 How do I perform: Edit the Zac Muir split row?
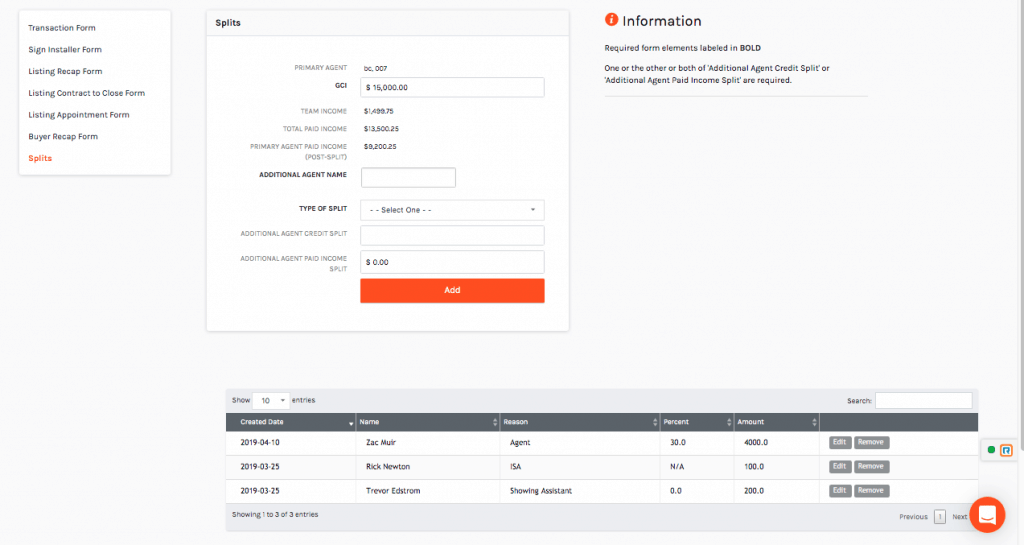point(840,443)
